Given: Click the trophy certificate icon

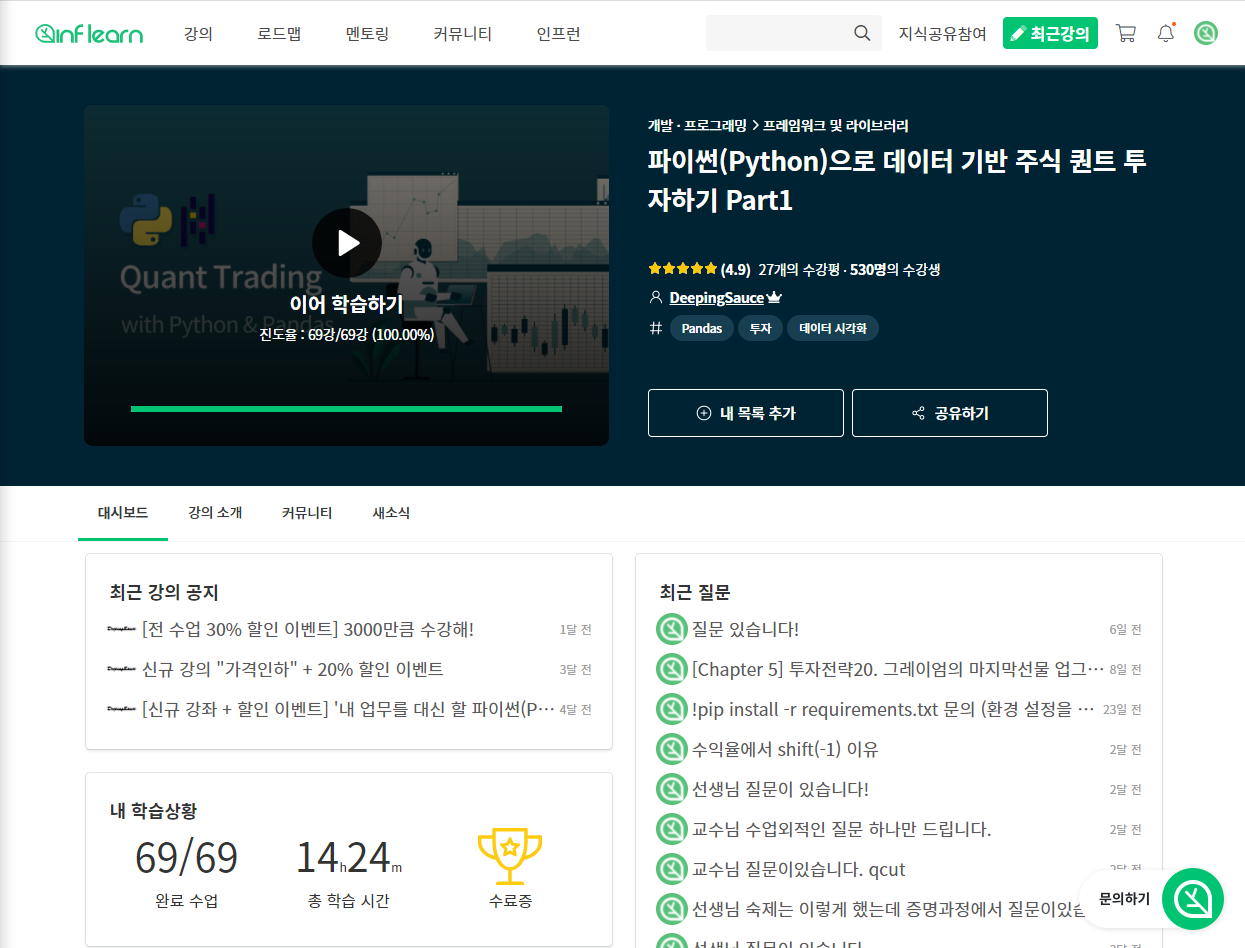Looking at the screenshot, I should pyautogui.click(x=510, y=857).
